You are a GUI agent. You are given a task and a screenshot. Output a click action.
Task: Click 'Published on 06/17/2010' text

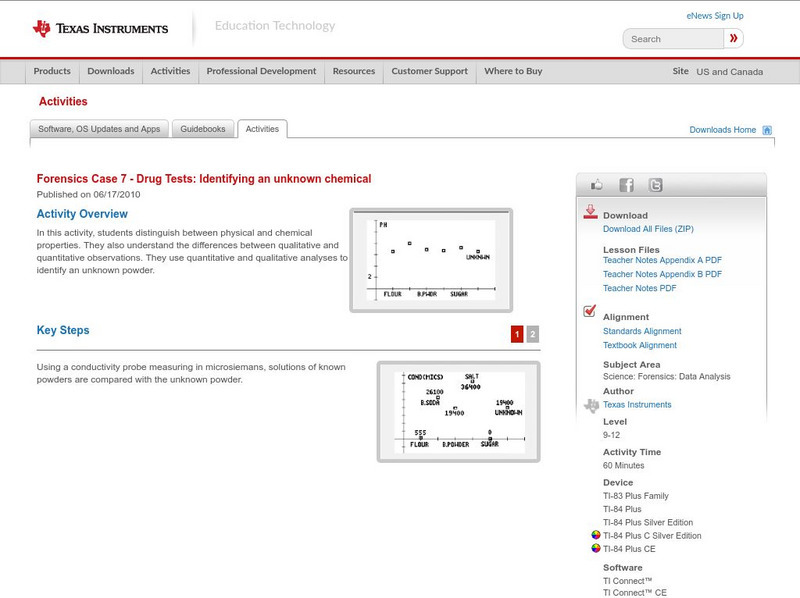coord(88,194)
